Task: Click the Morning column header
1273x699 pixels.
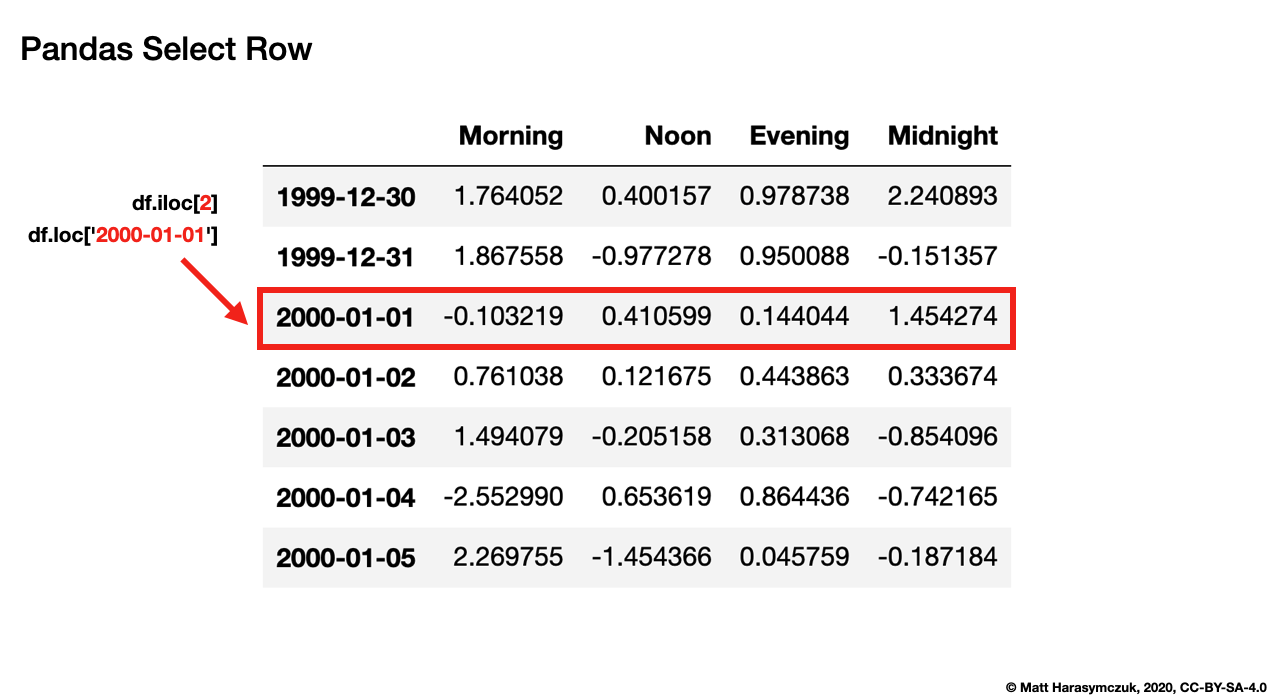Action: [x=510, y=136]
